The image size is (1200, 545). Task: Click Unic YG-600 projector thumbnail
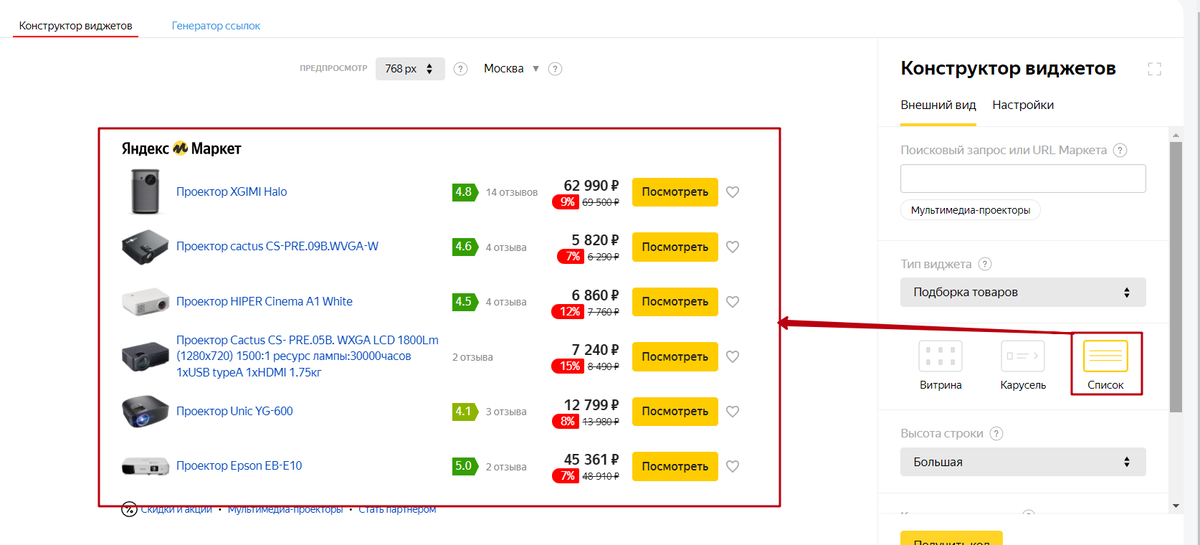(145, 412)
